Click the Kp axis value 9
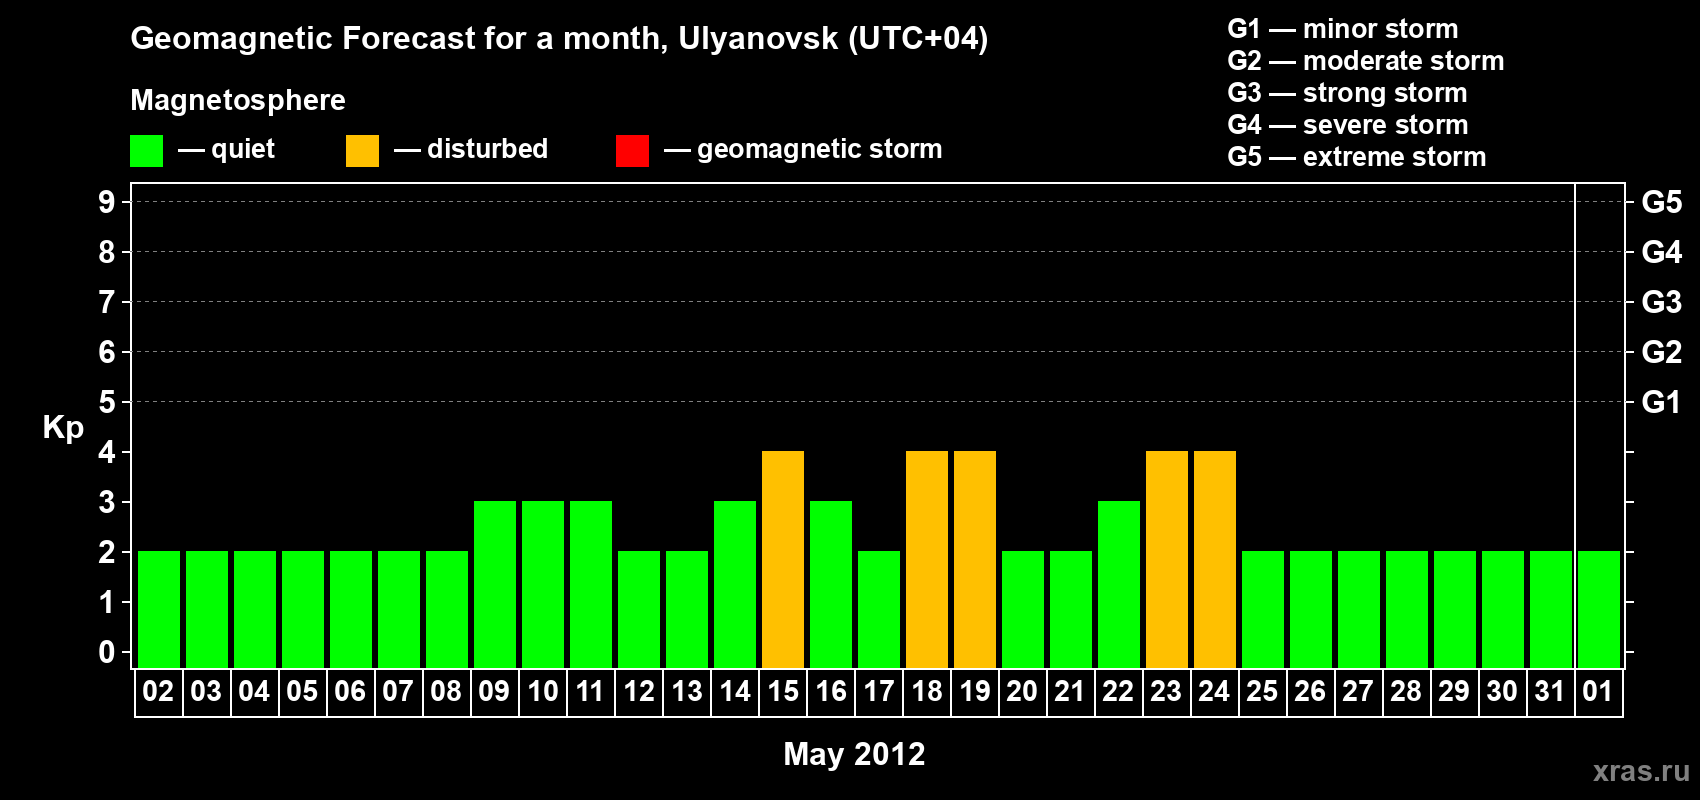1700x800 pixels. (107, 202)
